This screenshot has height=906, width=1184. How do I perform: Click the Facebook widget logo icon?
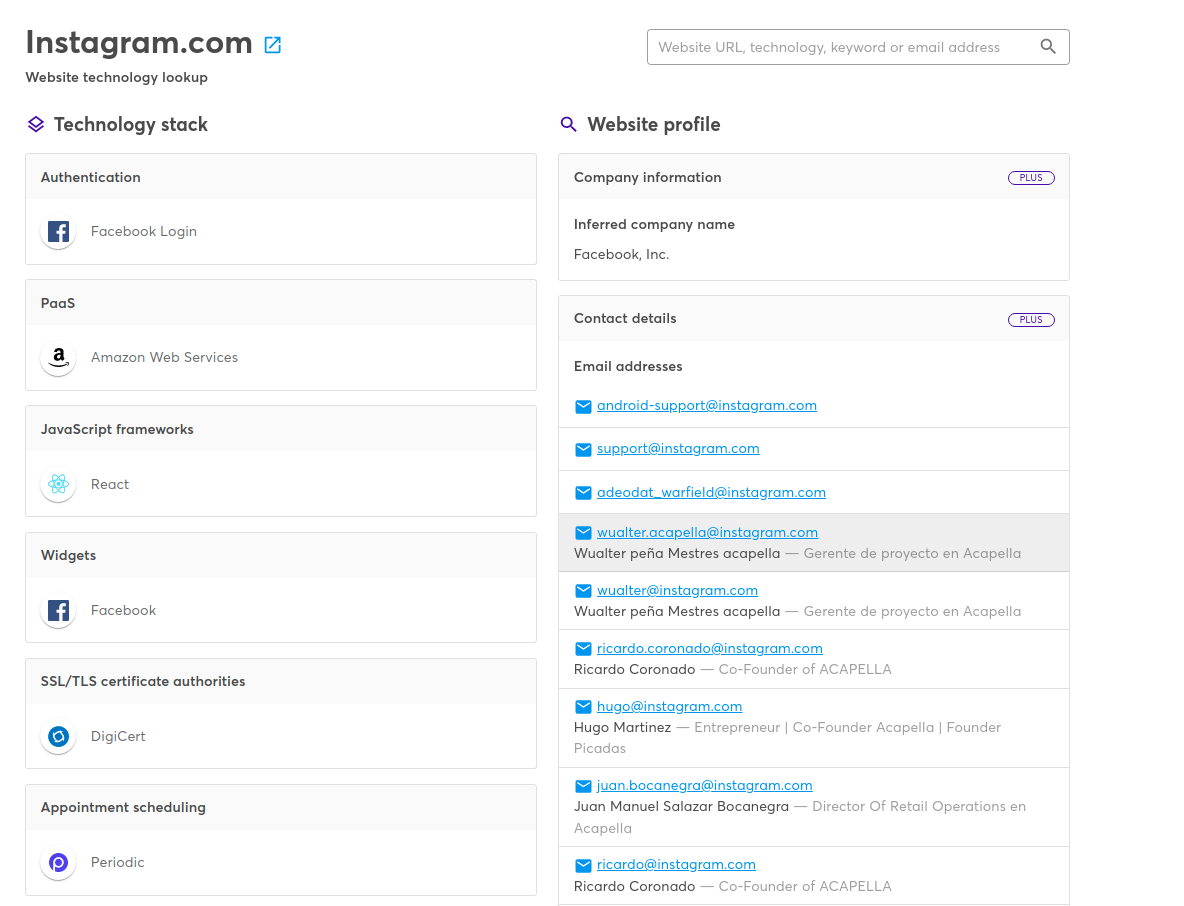coord(58,610)
